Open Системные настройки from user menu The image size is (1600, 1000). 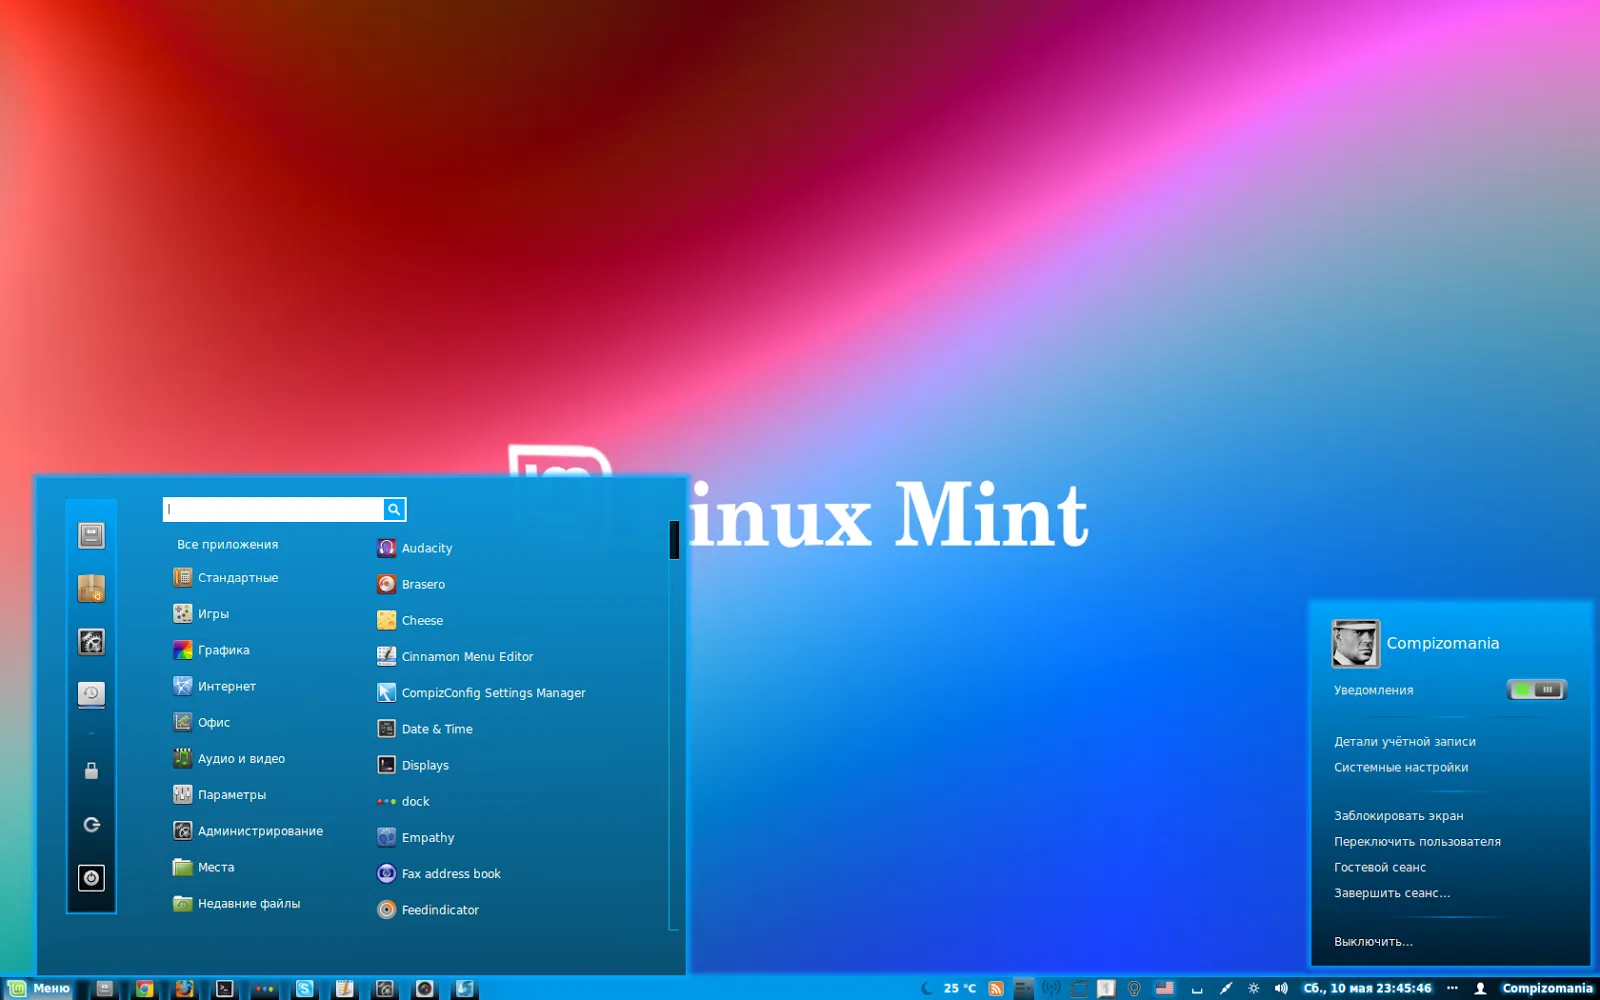pyautogui.click(x=1401, y=767)
